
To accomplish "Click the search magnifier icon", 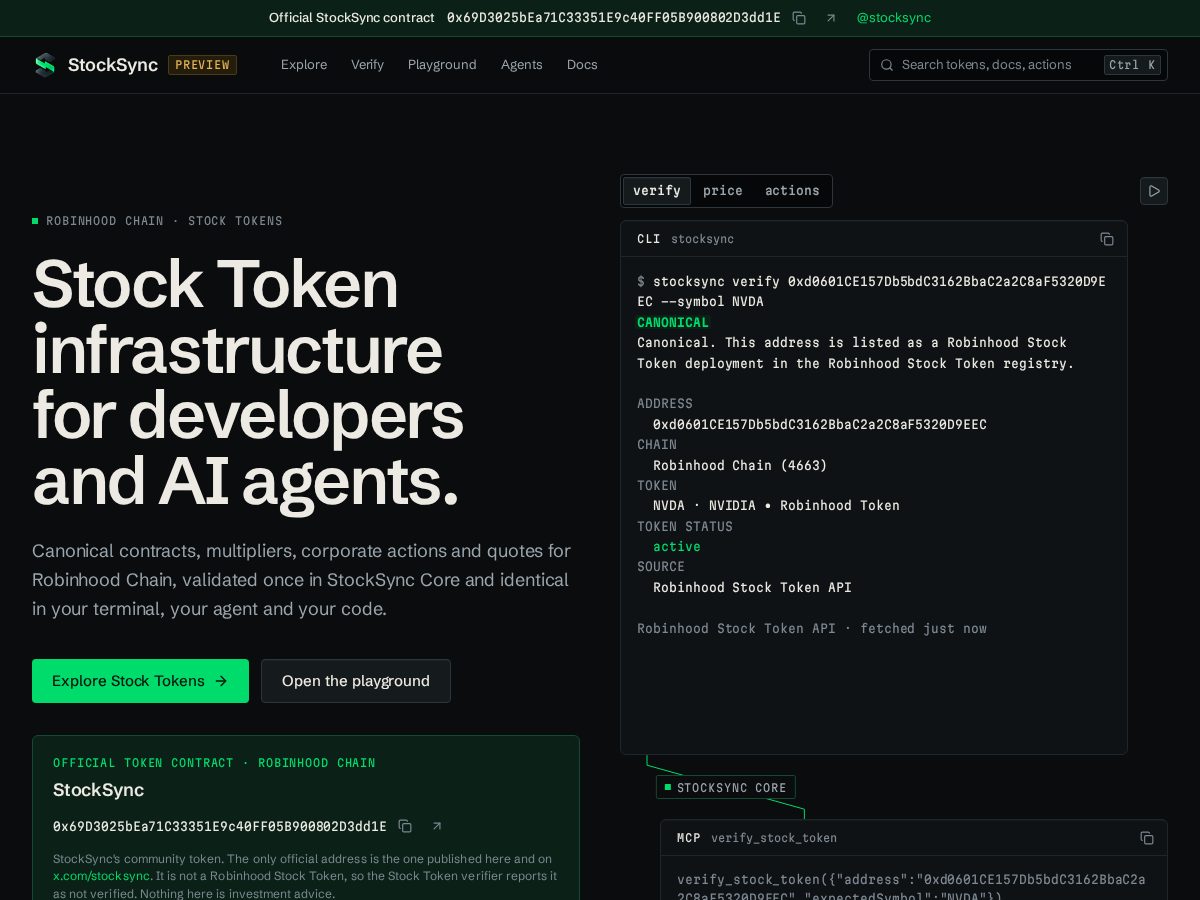I will click(x=886, y=65).
